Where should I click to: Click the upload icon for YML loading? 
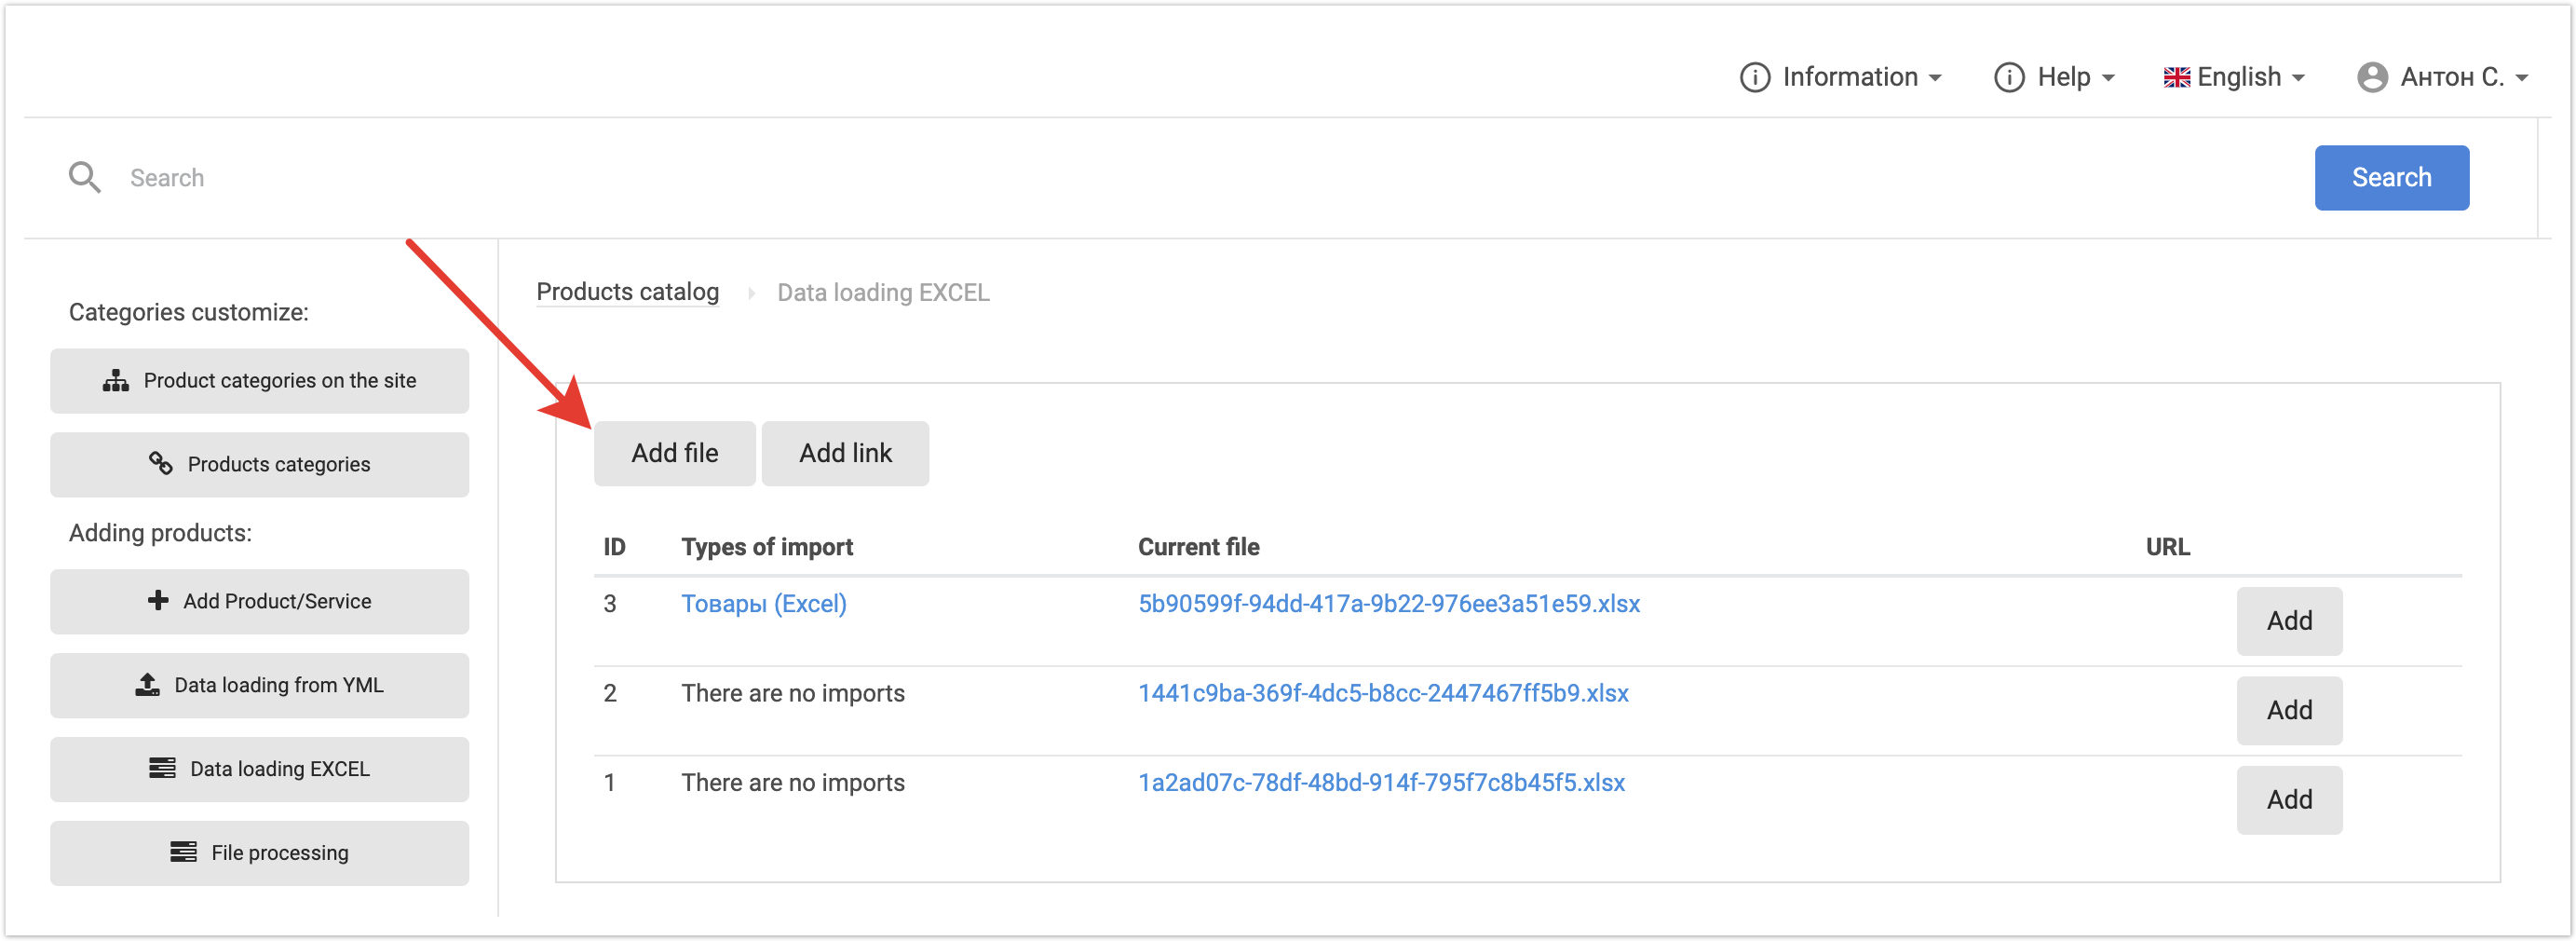[148, 684]
